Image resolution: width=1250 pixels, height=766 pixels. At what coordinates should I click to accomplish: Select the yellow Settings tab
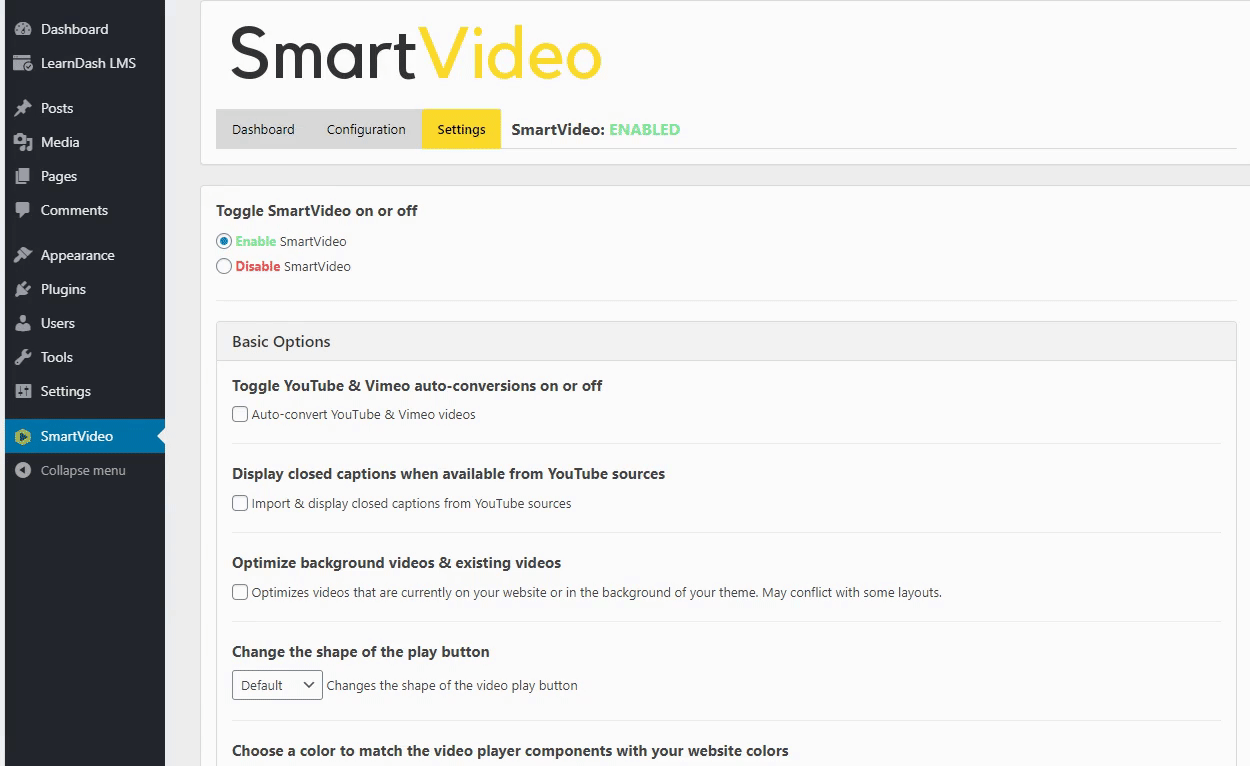[461, 129]
